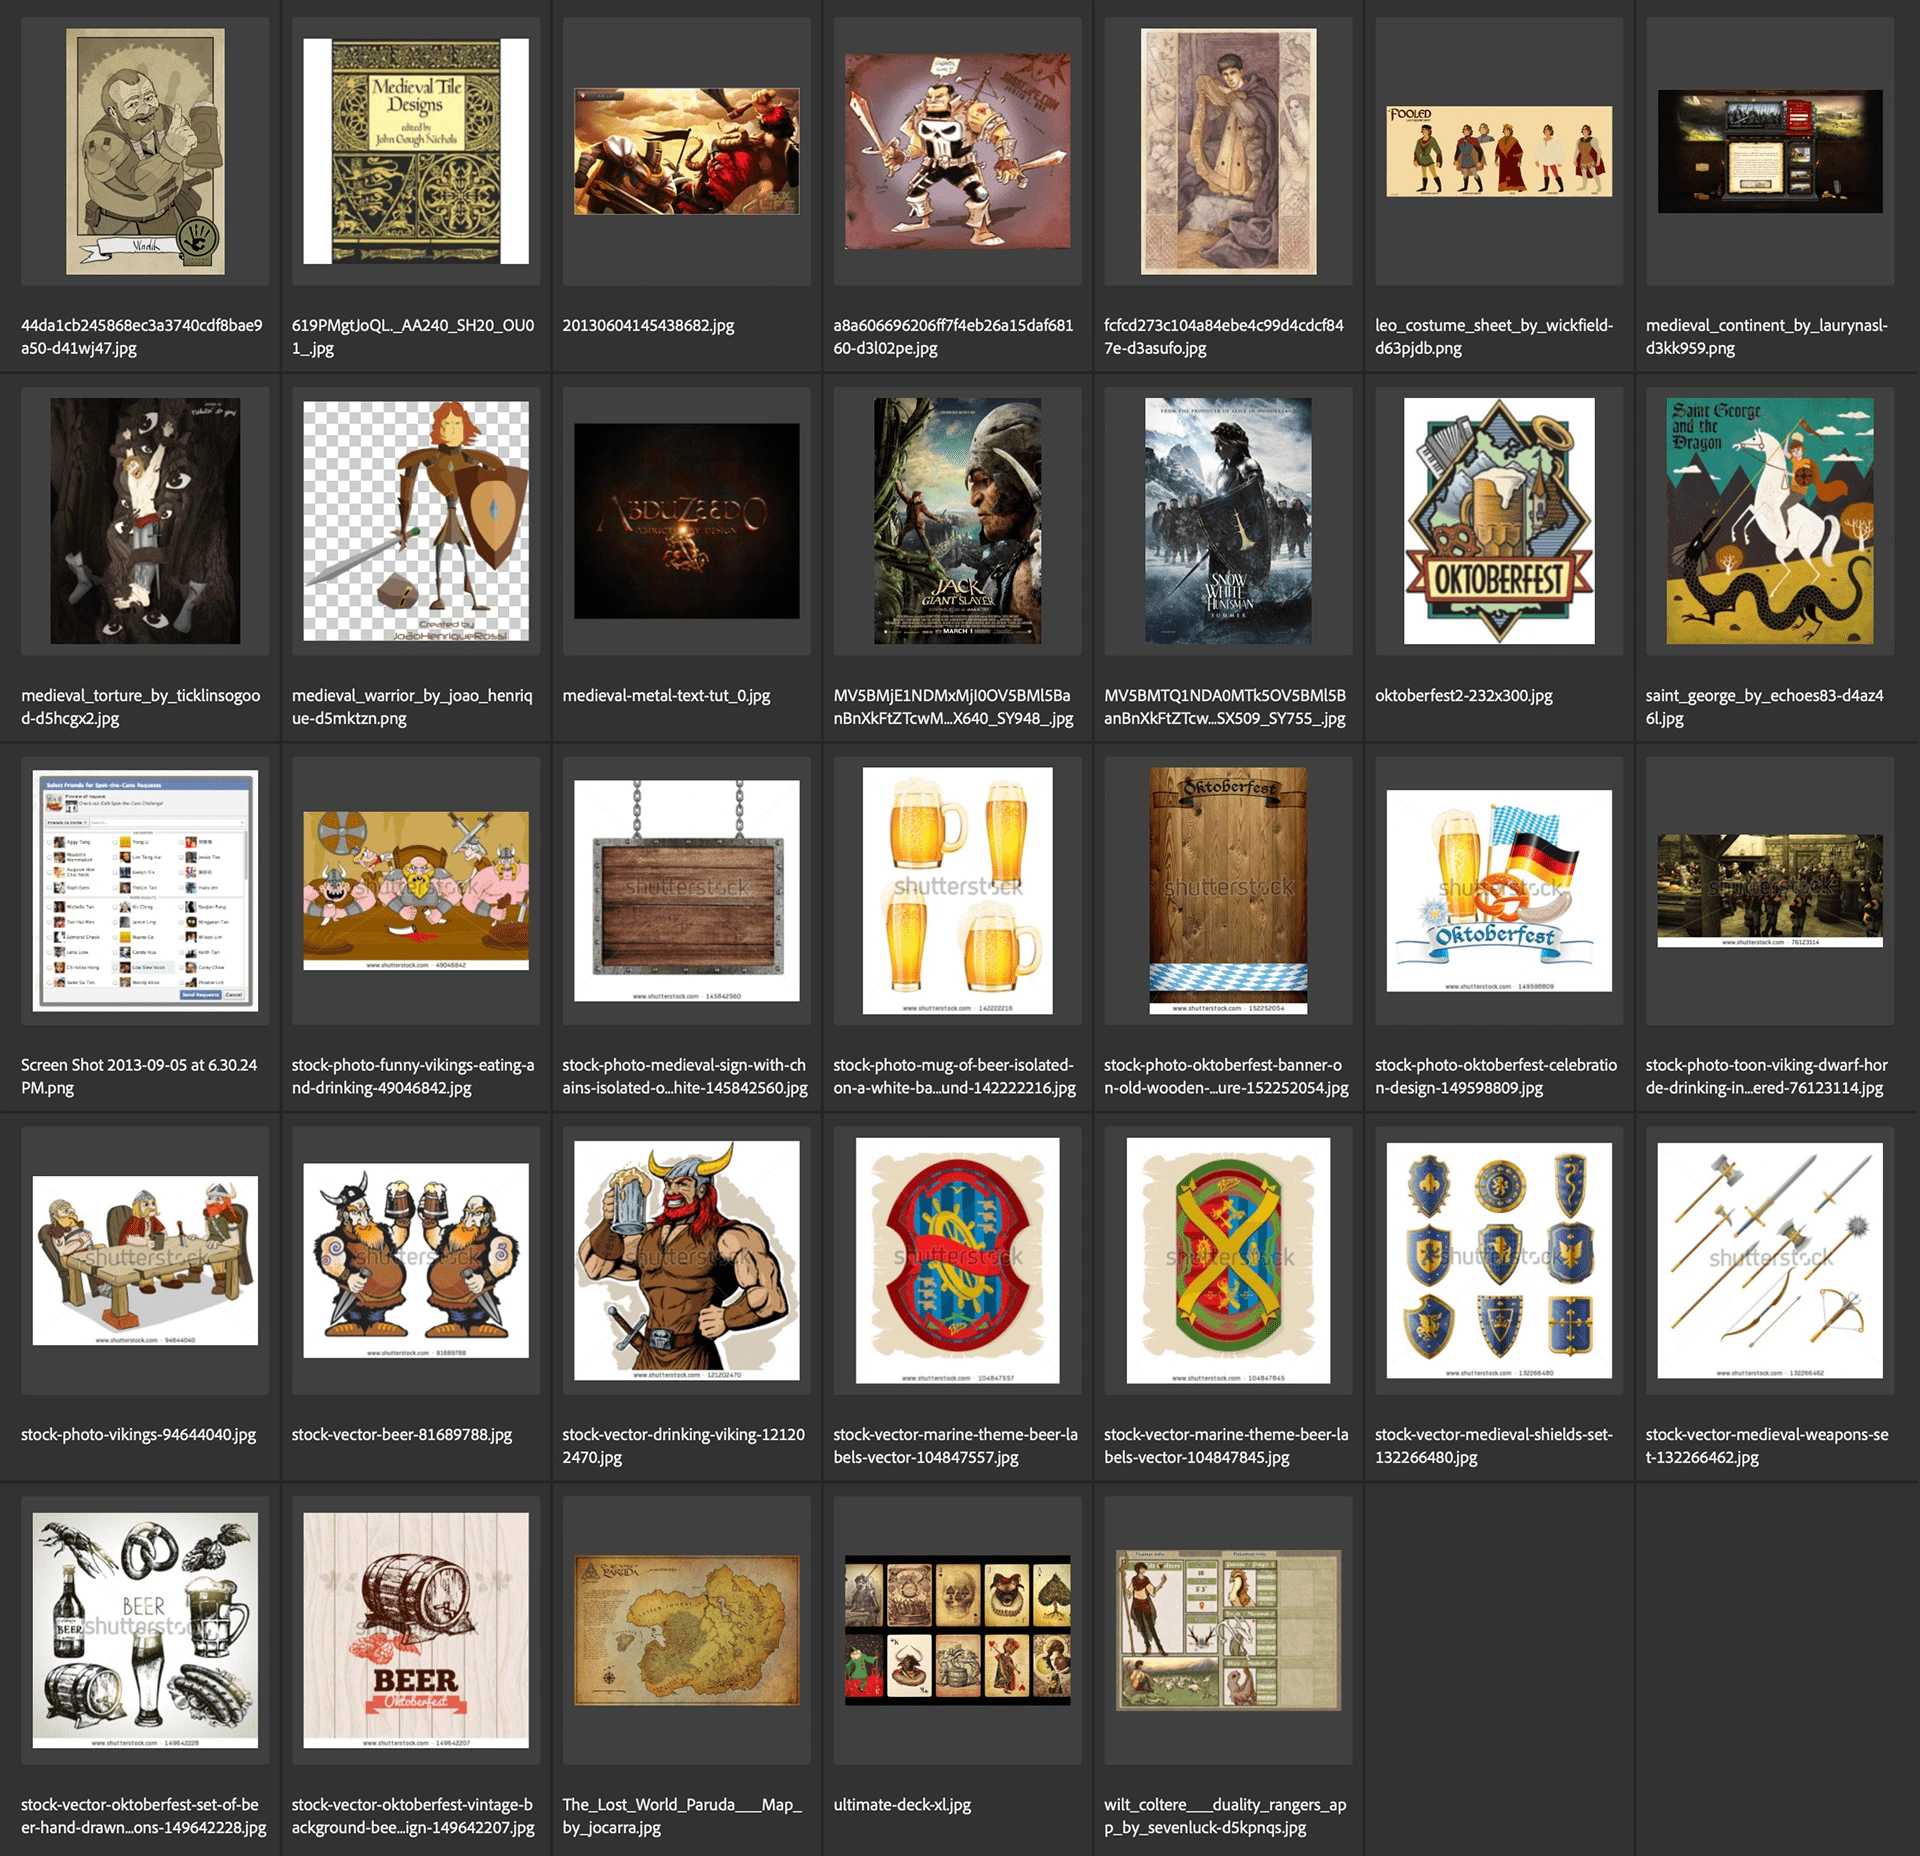Select the Snow White and the Huntsman poster
This screenshot has width=1920, height=1856.
click(1228, 521)
